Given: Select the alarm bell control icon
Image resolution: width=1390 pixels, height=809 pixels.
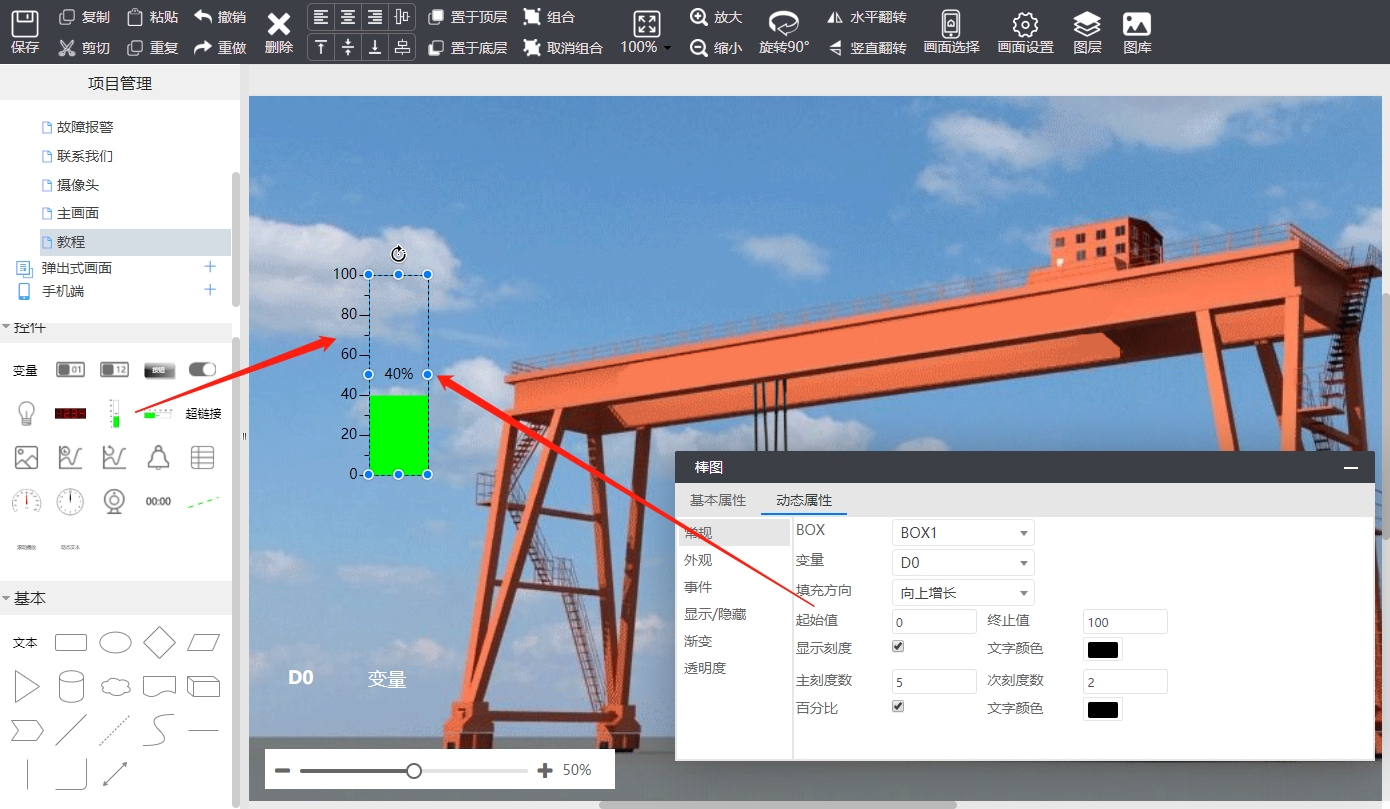Looking at the screenshot, I should [x=158, y=457].
